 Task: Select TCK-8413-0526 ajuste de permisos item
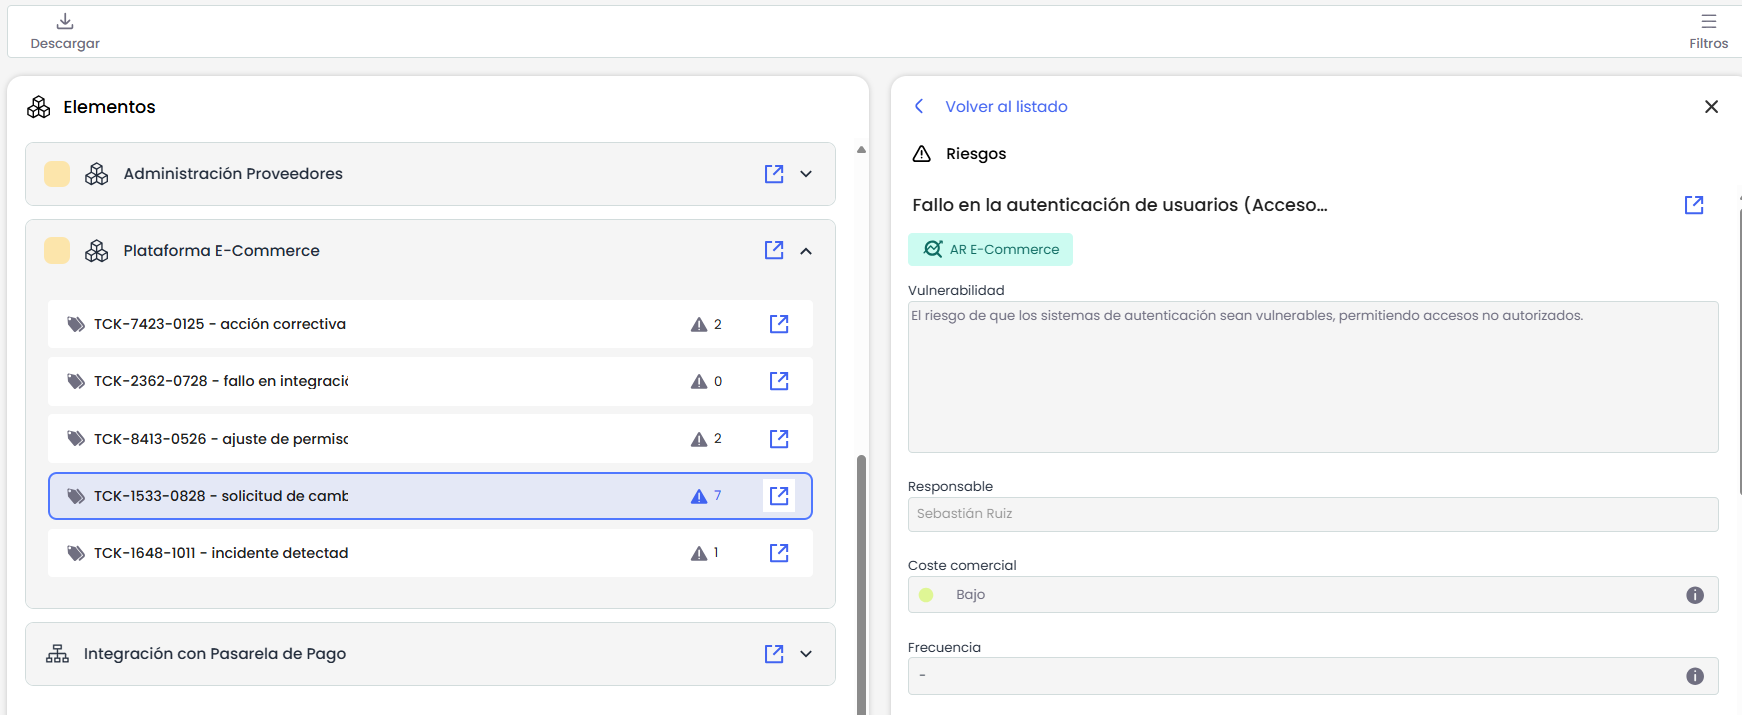tap(221, 439)
